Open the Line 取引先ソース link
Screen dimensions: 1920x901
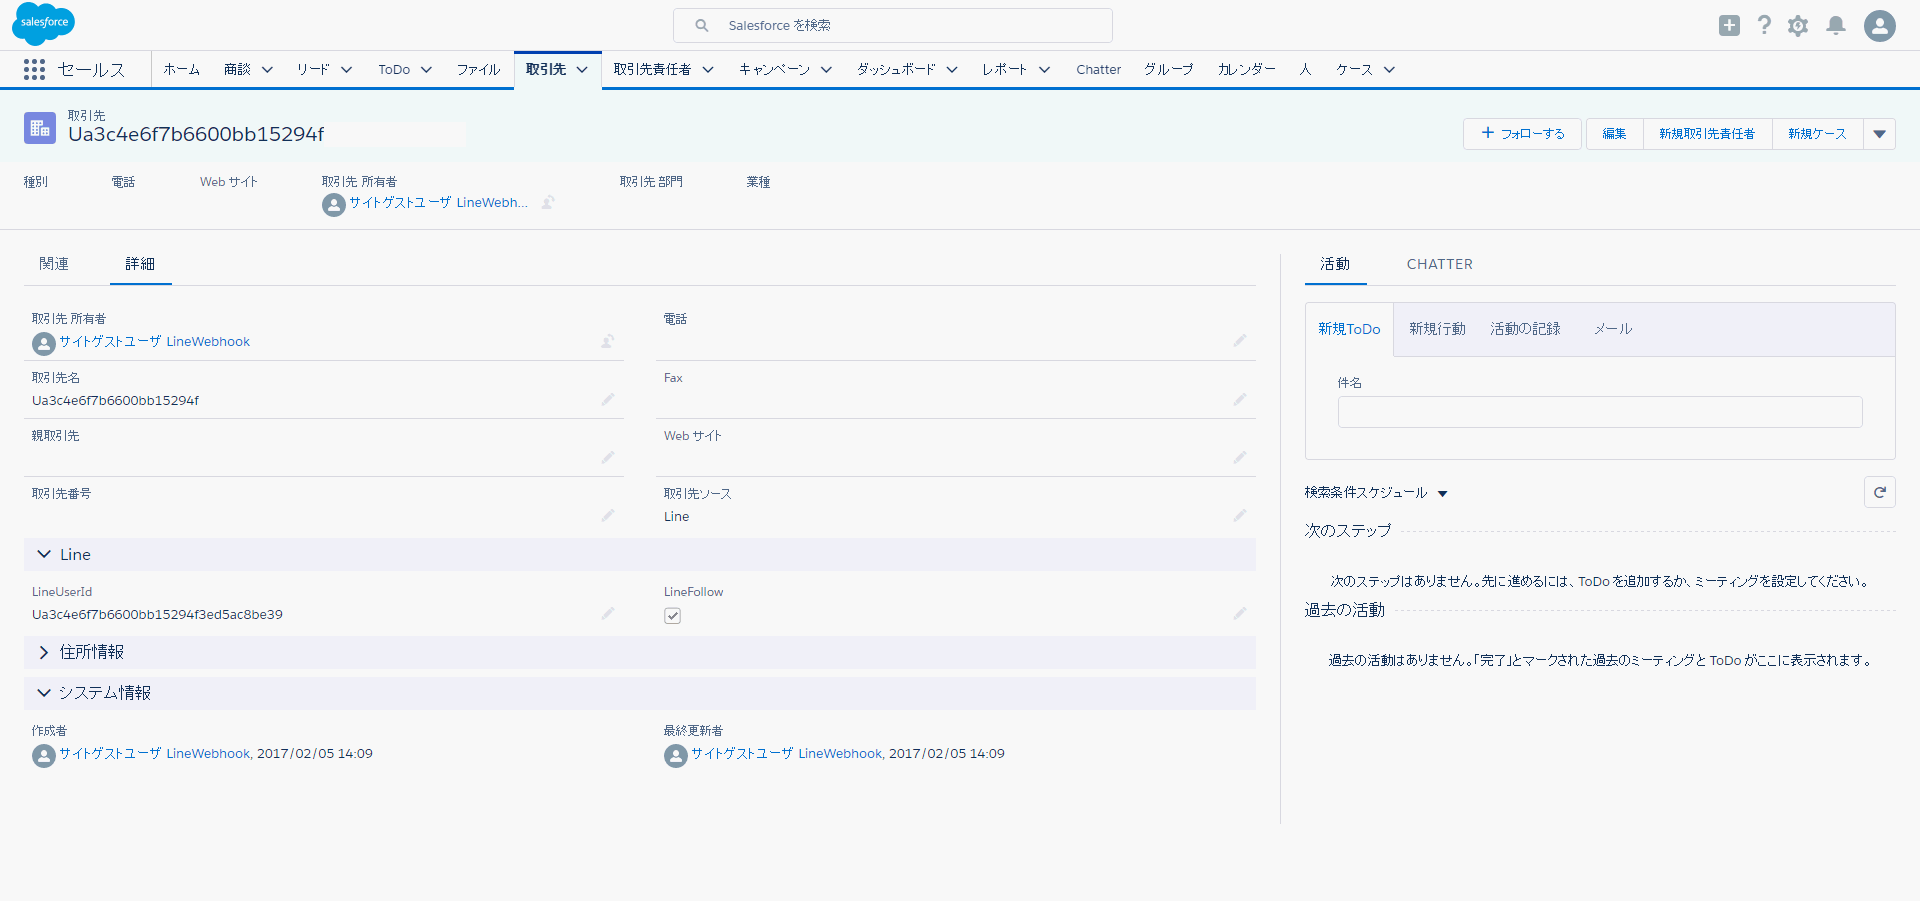click(x=676, y=517)
